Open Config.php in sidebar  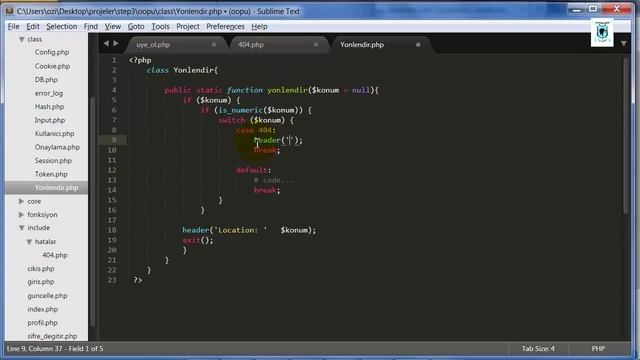coord(52,52)
